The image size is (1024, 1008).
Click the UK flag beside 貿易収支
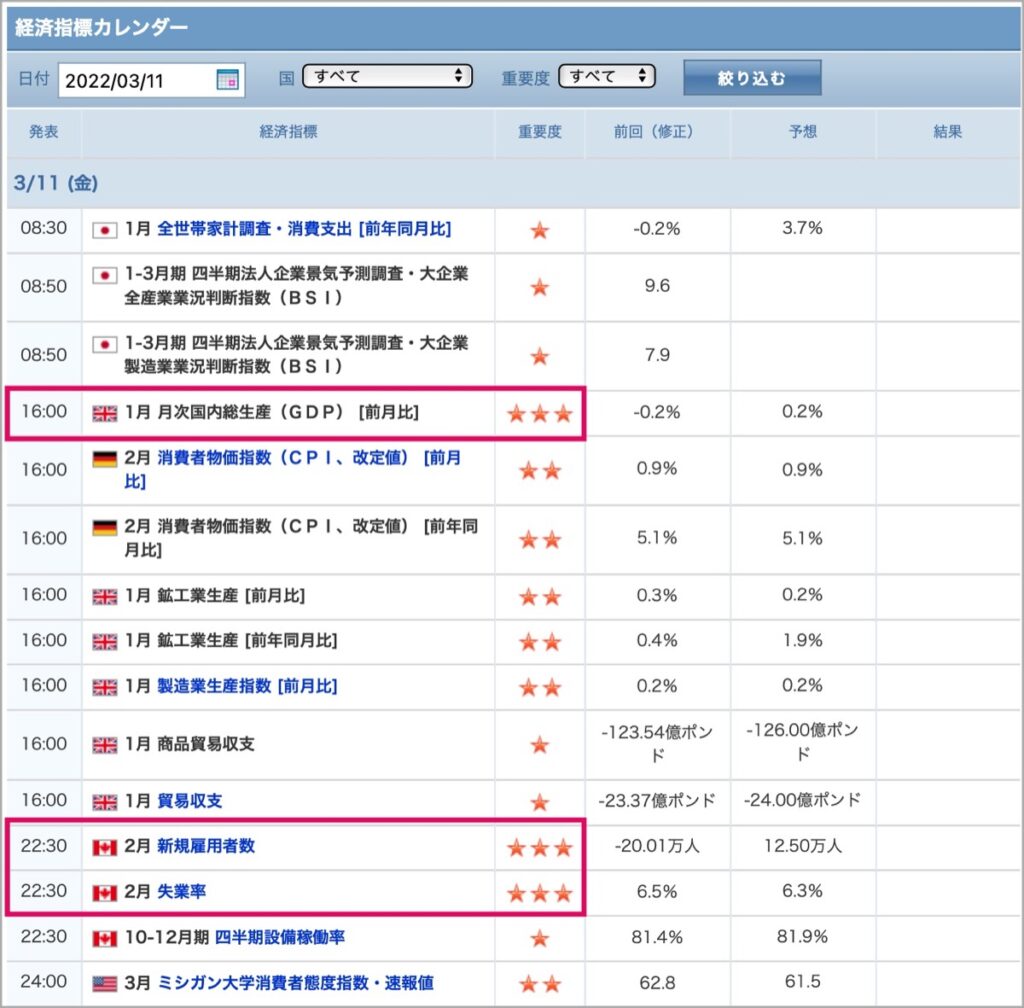click(x=104, y=802)
